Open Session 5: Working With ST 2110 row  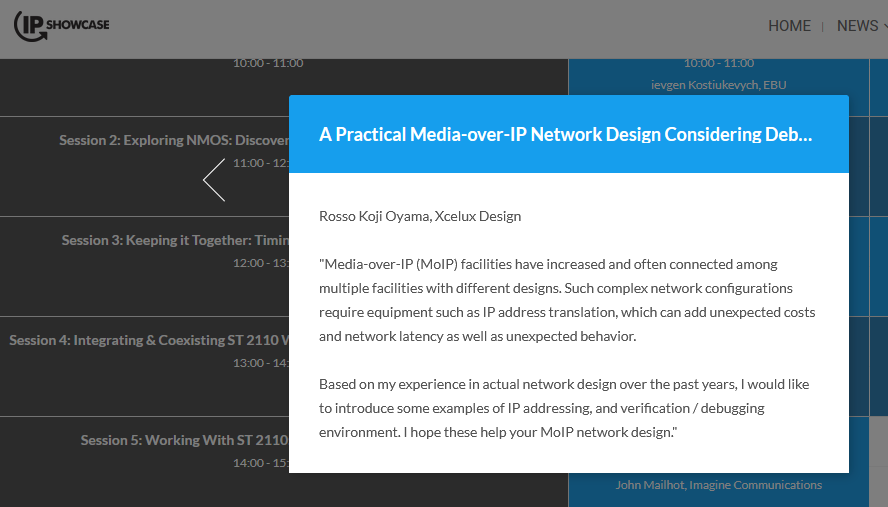coord(144,462)
